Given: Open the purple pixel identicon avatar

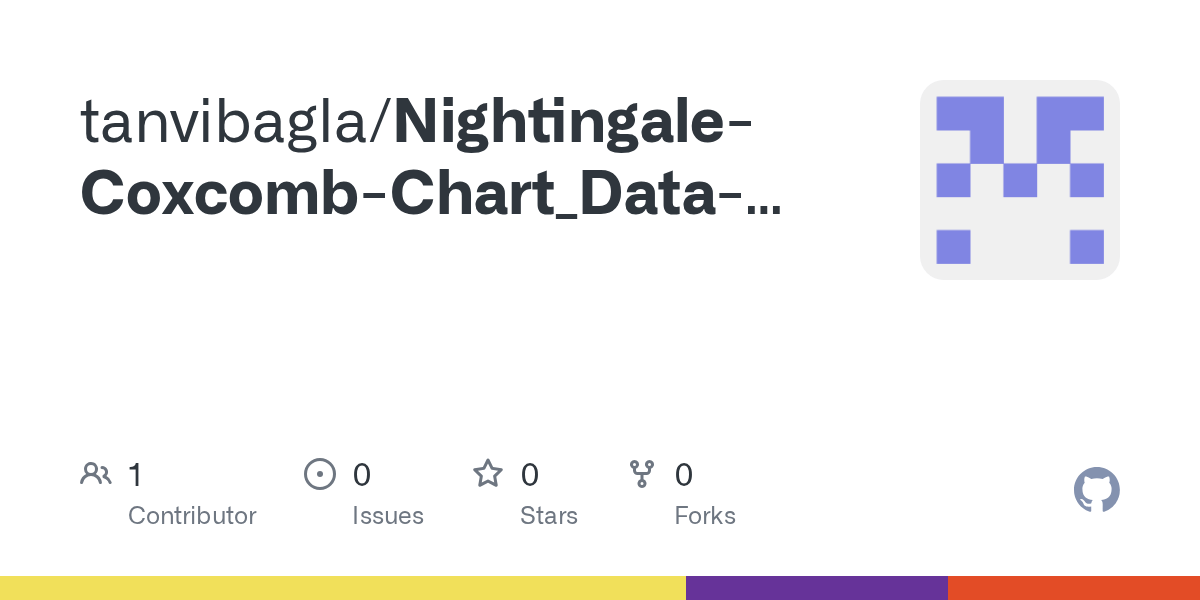Looking at the screenshot, I should pyautogui.click(x=1020, y=180).
